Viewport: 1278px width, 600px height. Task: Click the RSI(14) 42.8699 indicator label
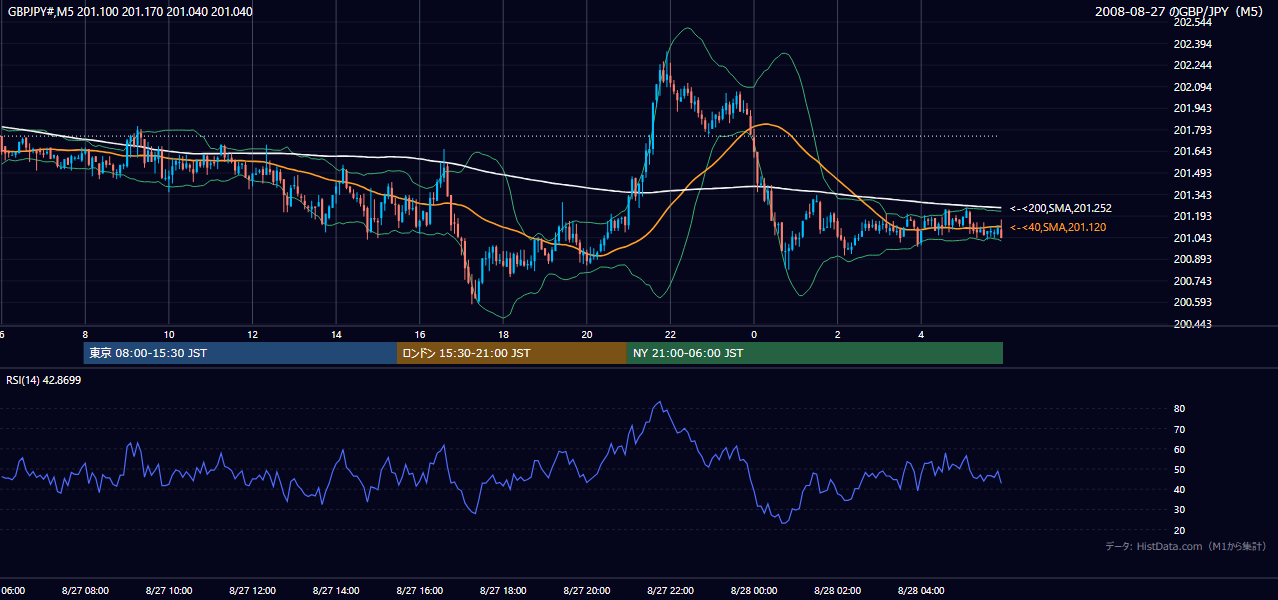point(44,380)
